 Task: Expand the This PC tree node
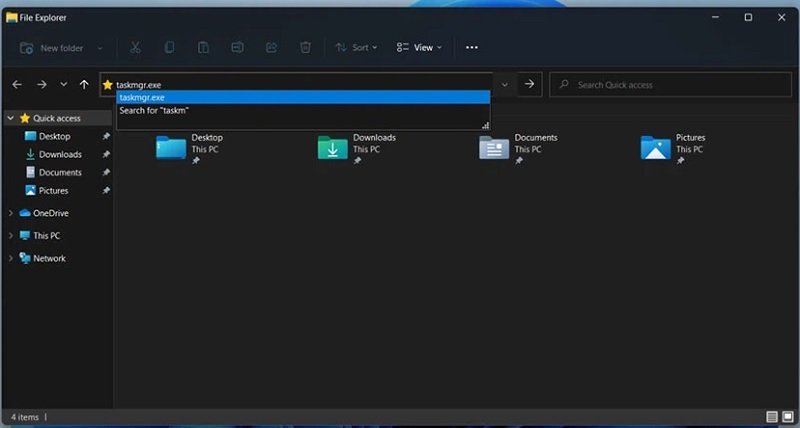coord(11,236)
